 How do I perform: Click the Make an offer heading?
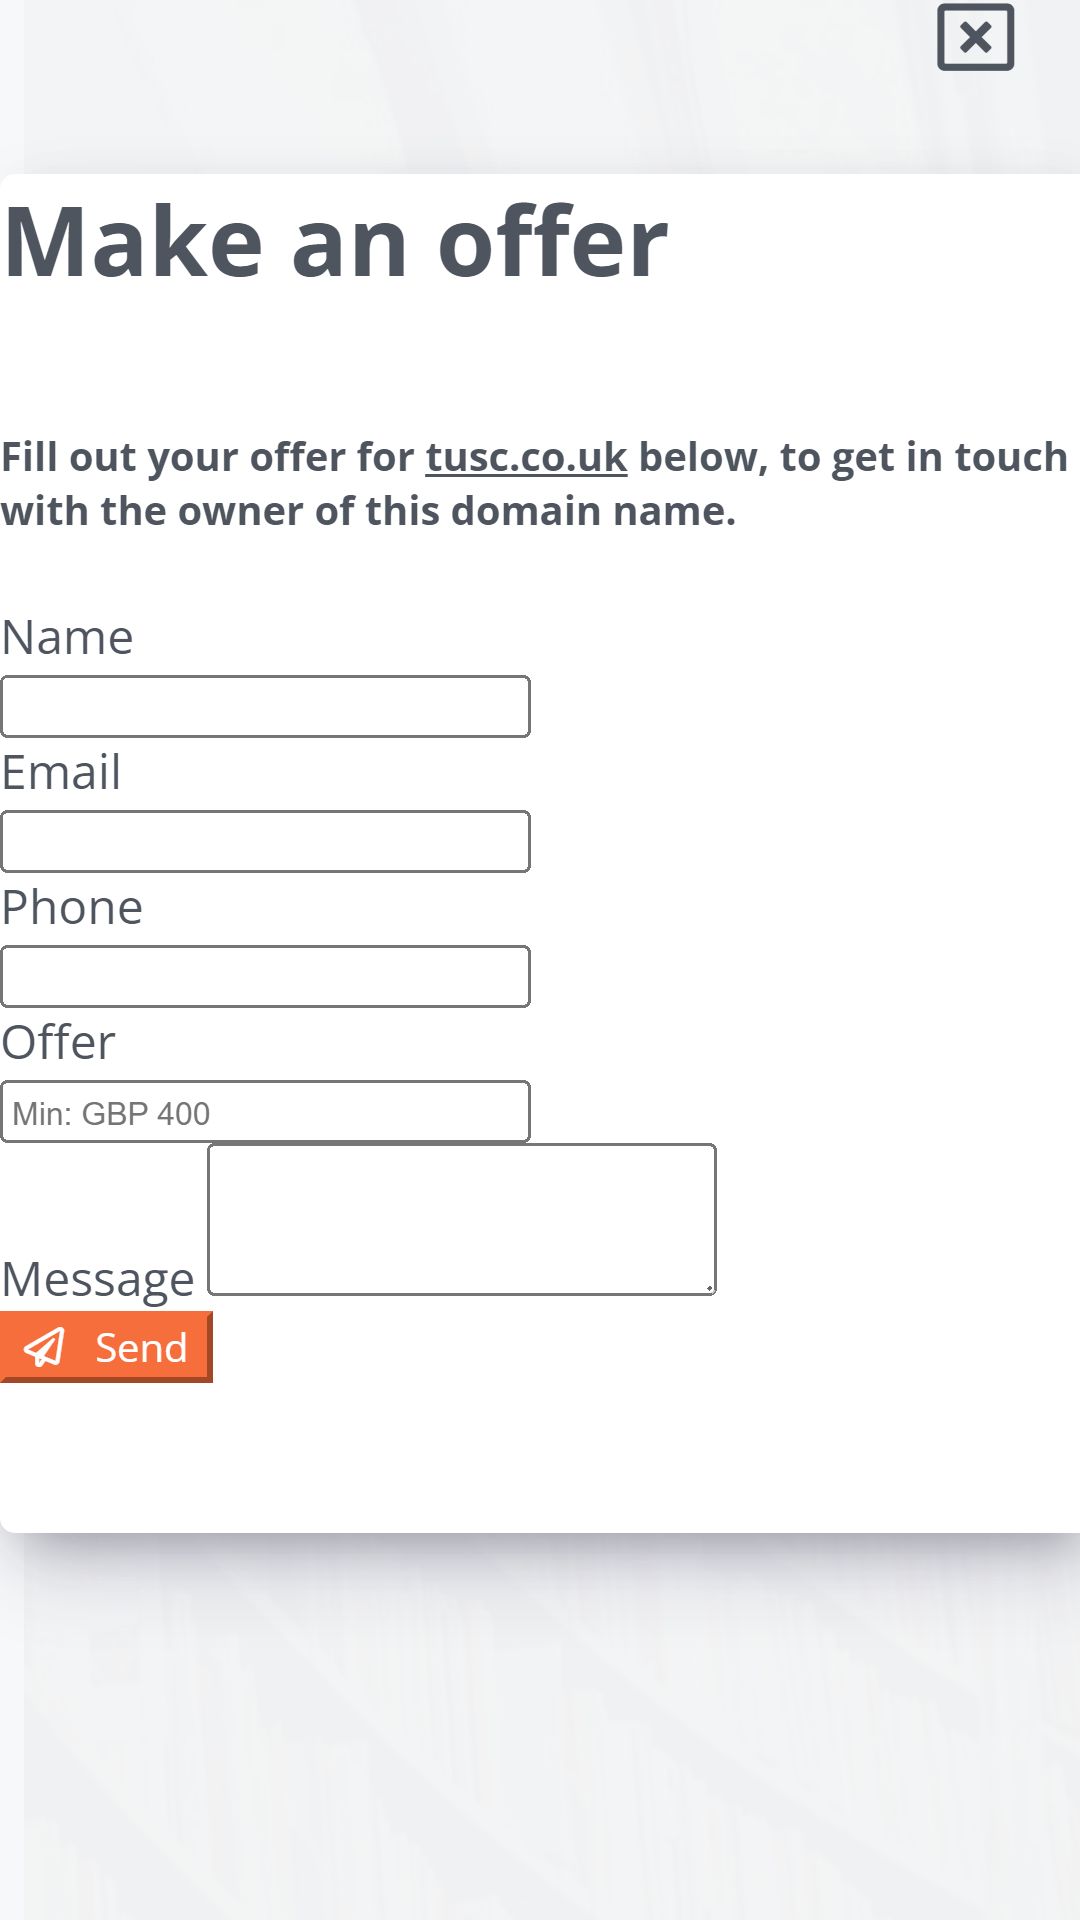click(x=335, y=241)
